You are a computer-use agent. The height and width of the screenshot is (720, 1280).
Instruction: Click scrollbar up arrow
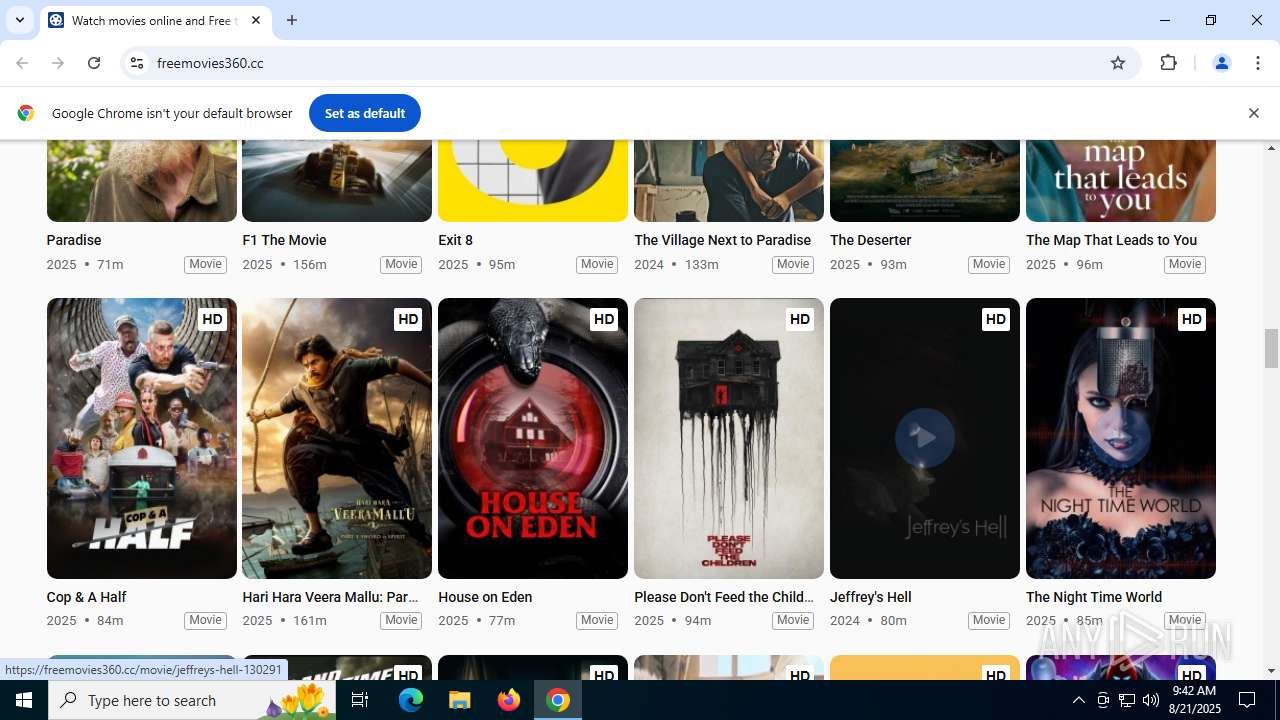point(1271,148)
